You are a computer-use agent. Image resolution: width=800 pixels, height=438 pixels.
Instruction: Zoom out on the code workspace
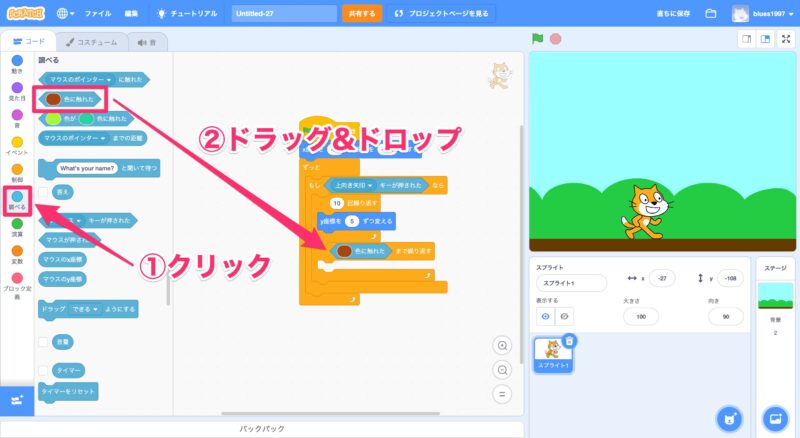pyautogui.click(x=503, y=370)
